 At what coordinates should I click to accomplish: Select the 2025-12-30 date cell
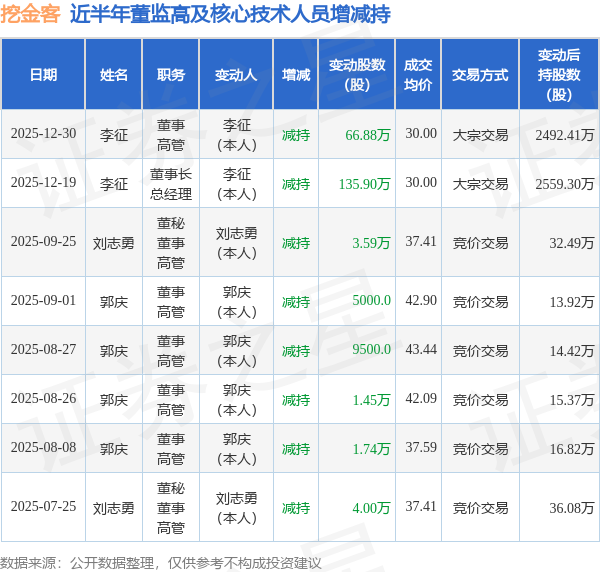(x=42, y=134)
